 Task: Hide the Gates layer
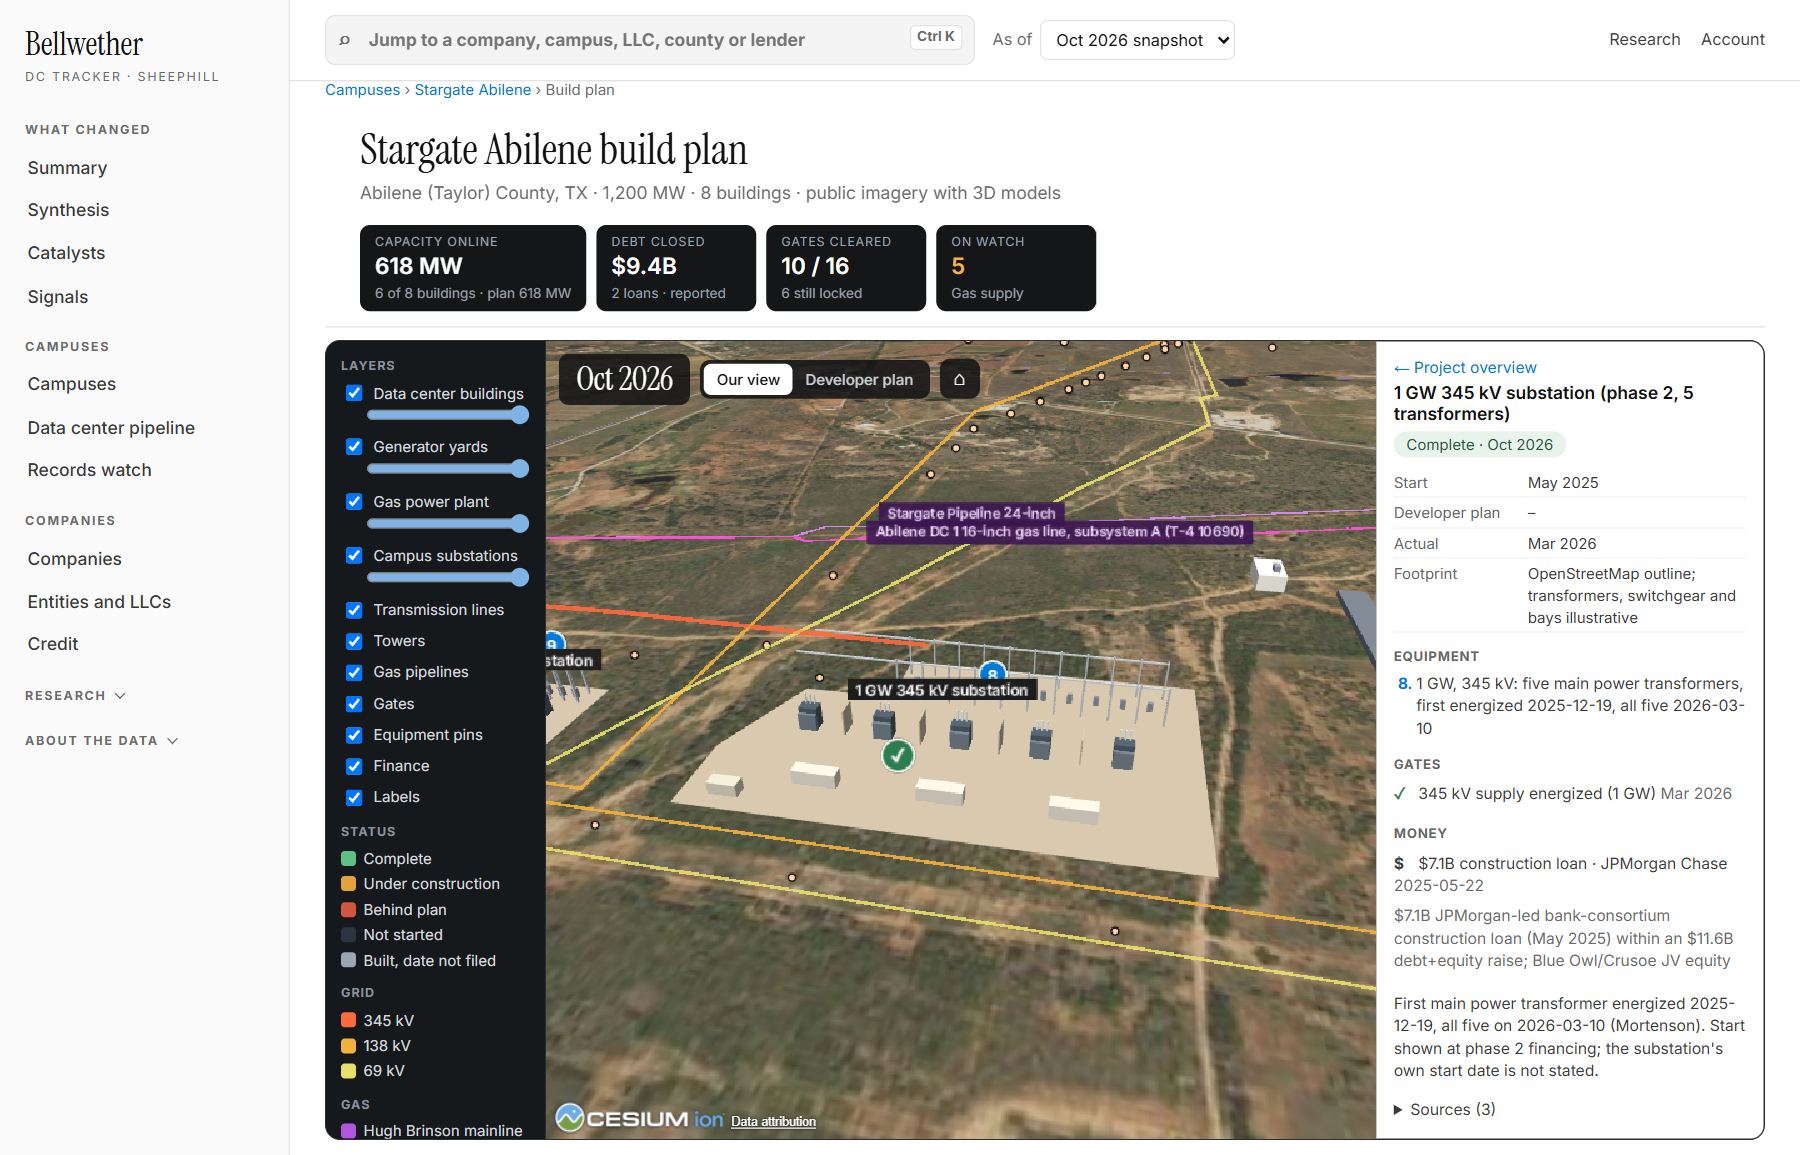(354, 703)
